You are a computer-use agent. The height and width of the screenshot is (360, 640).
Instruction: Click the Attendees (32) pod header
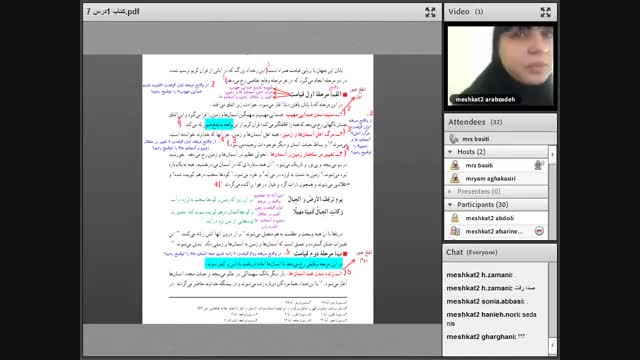(x=500, y=122)
